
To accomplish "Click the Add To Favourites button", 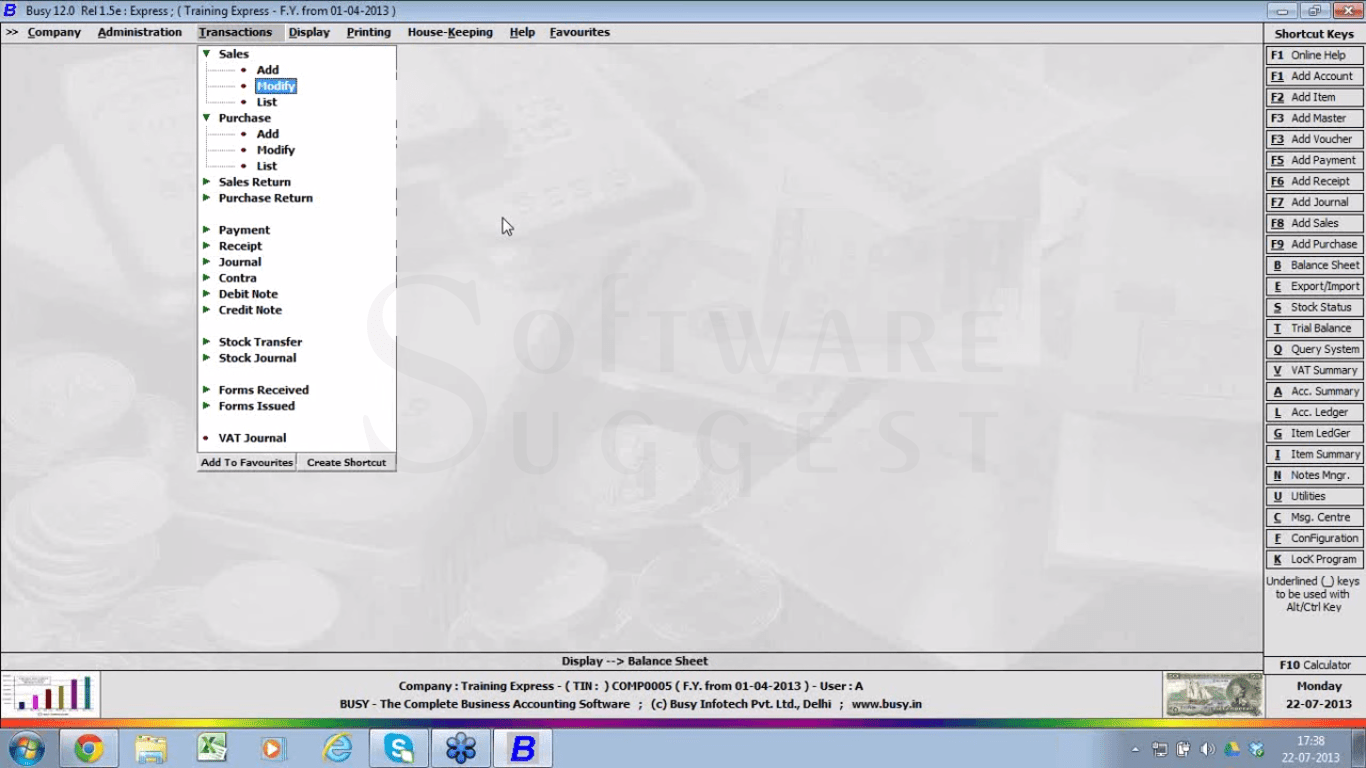I will 246,462.
